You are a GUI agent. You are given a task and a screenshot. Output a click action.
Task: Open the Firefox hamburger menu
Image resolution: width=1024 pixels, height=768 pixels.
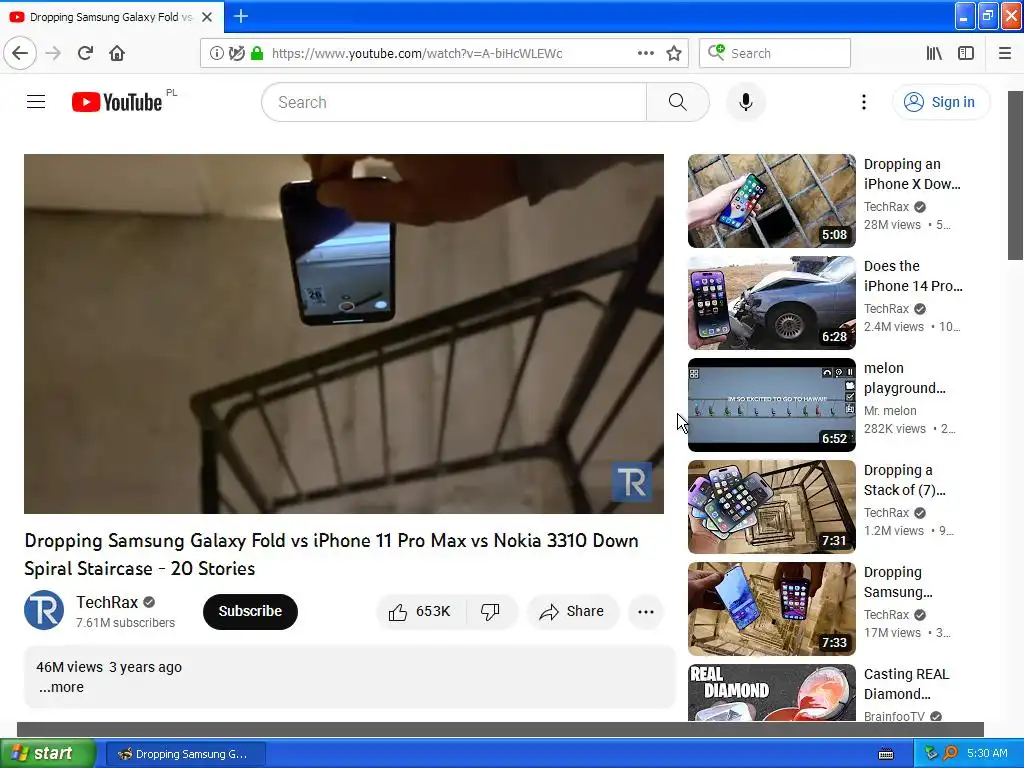1004,53
